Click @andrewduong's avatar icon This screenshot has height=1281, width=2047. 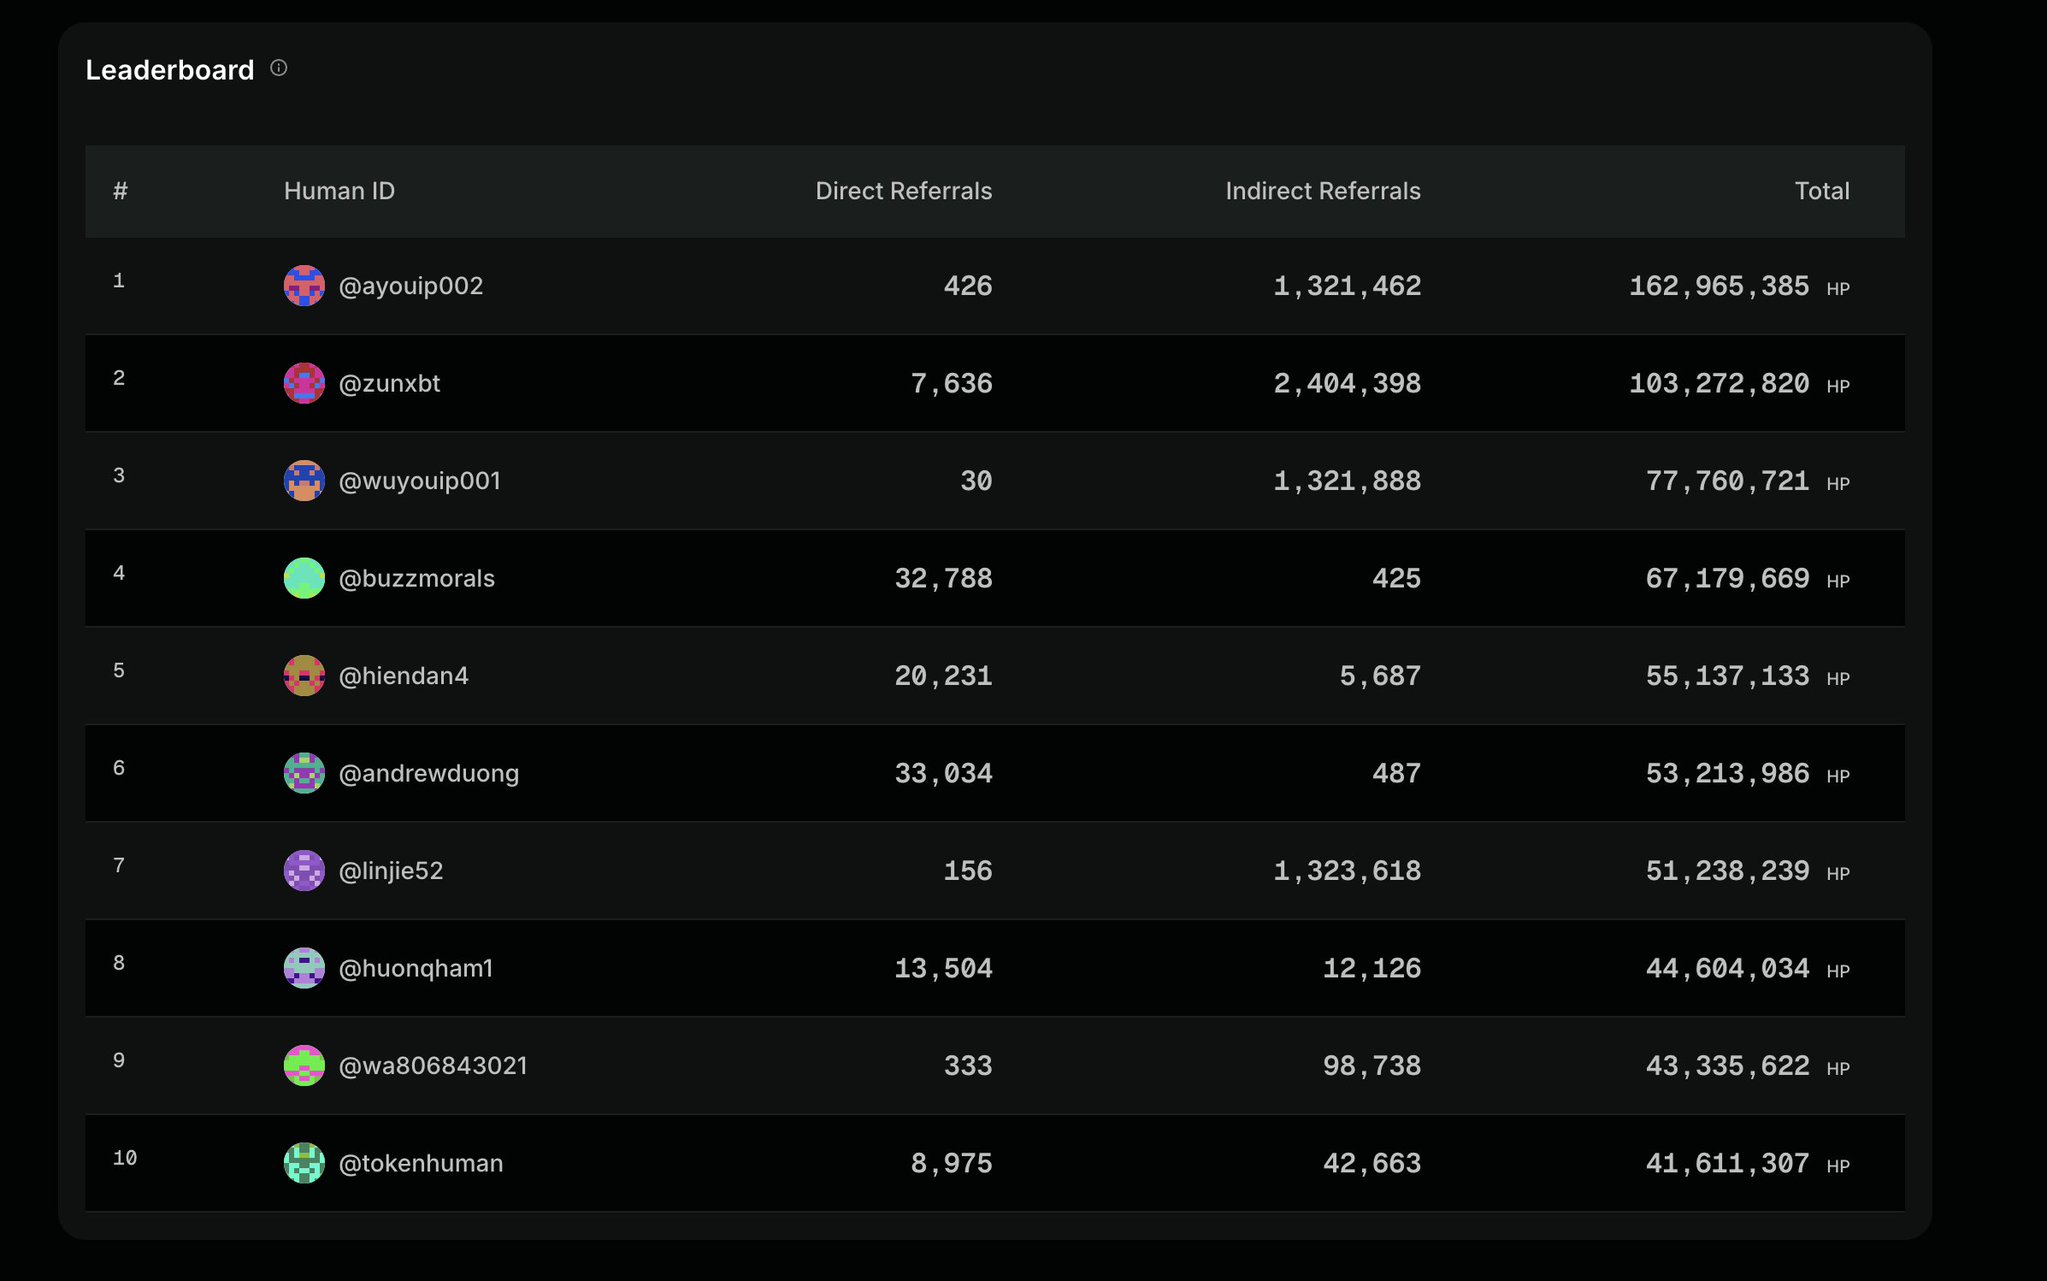[x=304, y=773]
